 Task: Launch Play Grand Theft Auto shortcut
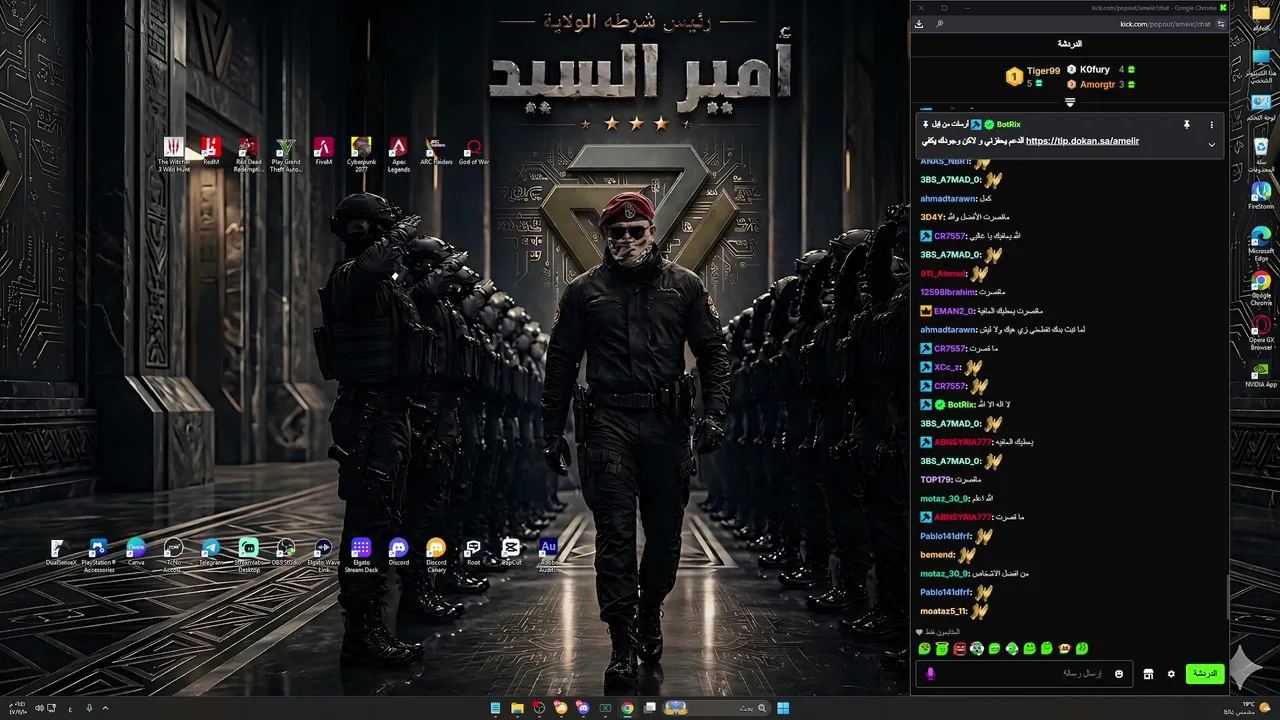286,154
